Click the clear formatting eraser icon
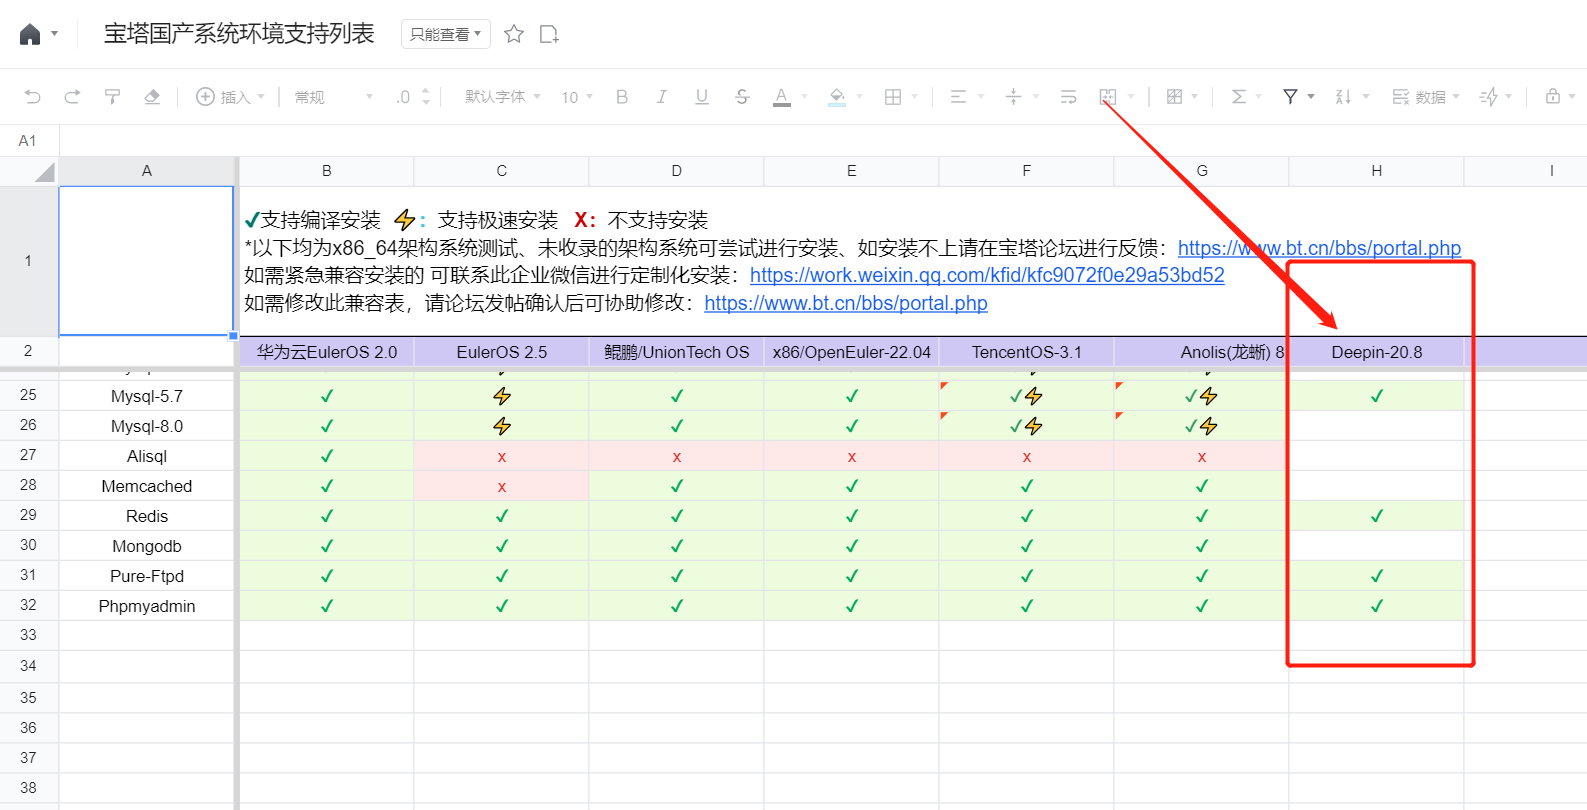This screenshot has width=1587, height=810. coord(152,97)
